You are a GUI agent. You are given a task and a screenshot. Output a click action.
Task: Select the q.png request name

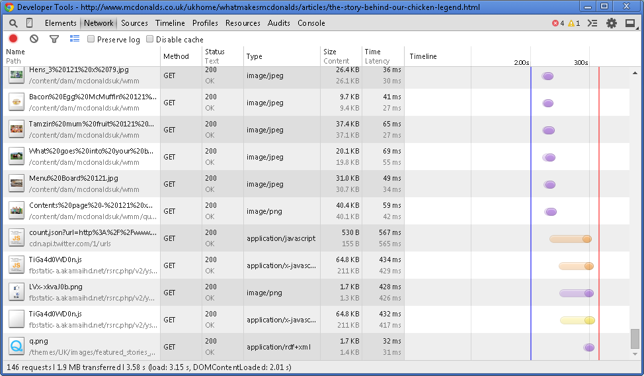pyautogui.click(x=39, y=341)
